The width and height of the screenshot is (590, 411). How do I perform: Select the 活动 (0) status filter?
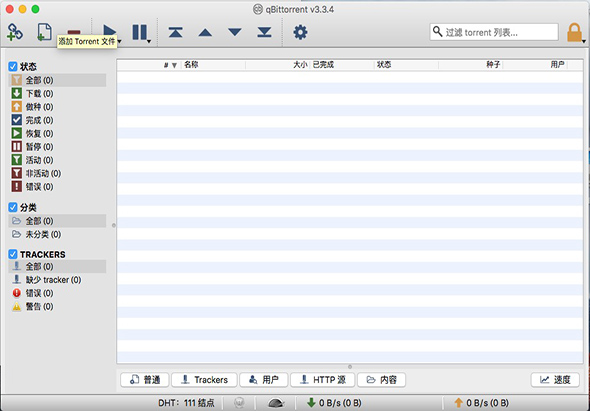point(57,160)
